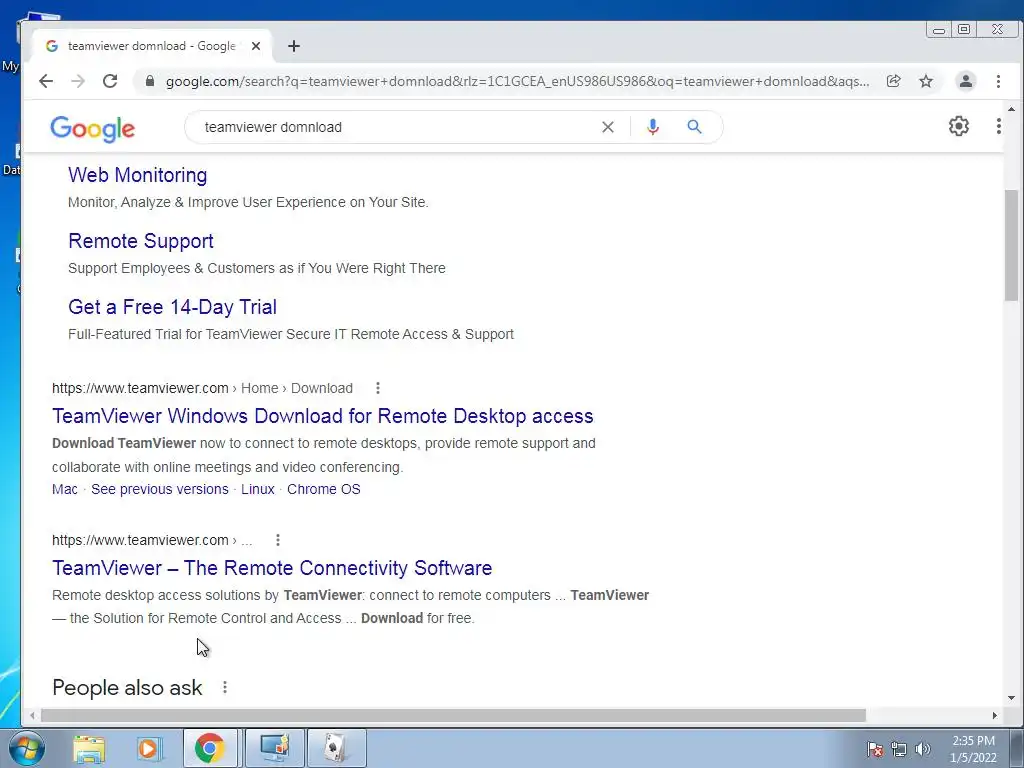Close the teamviewer domnload tab
The image size is (1024, 768).
click(x=256, y=46)
